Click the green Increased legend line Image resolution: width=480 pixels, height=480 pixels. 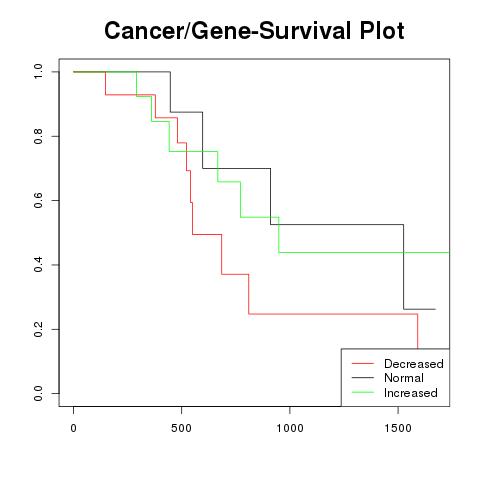point(363,392)
